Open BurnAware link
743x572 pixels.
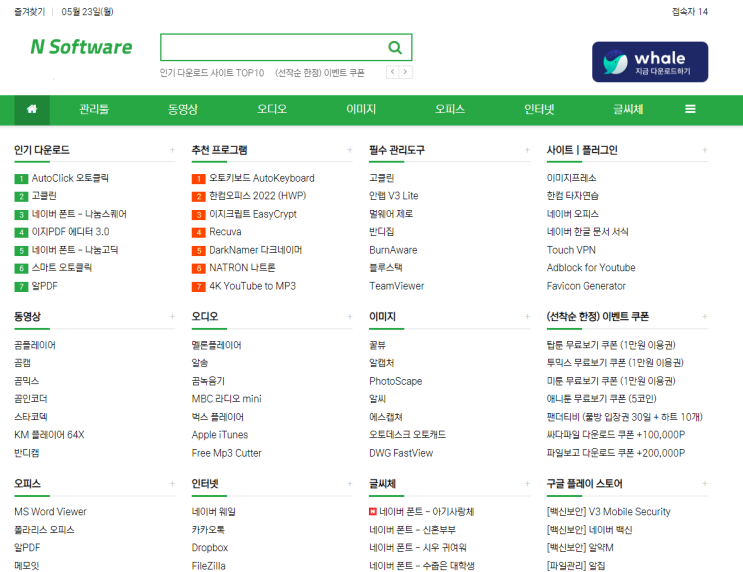pyautogui.click(x=393, y=250)
